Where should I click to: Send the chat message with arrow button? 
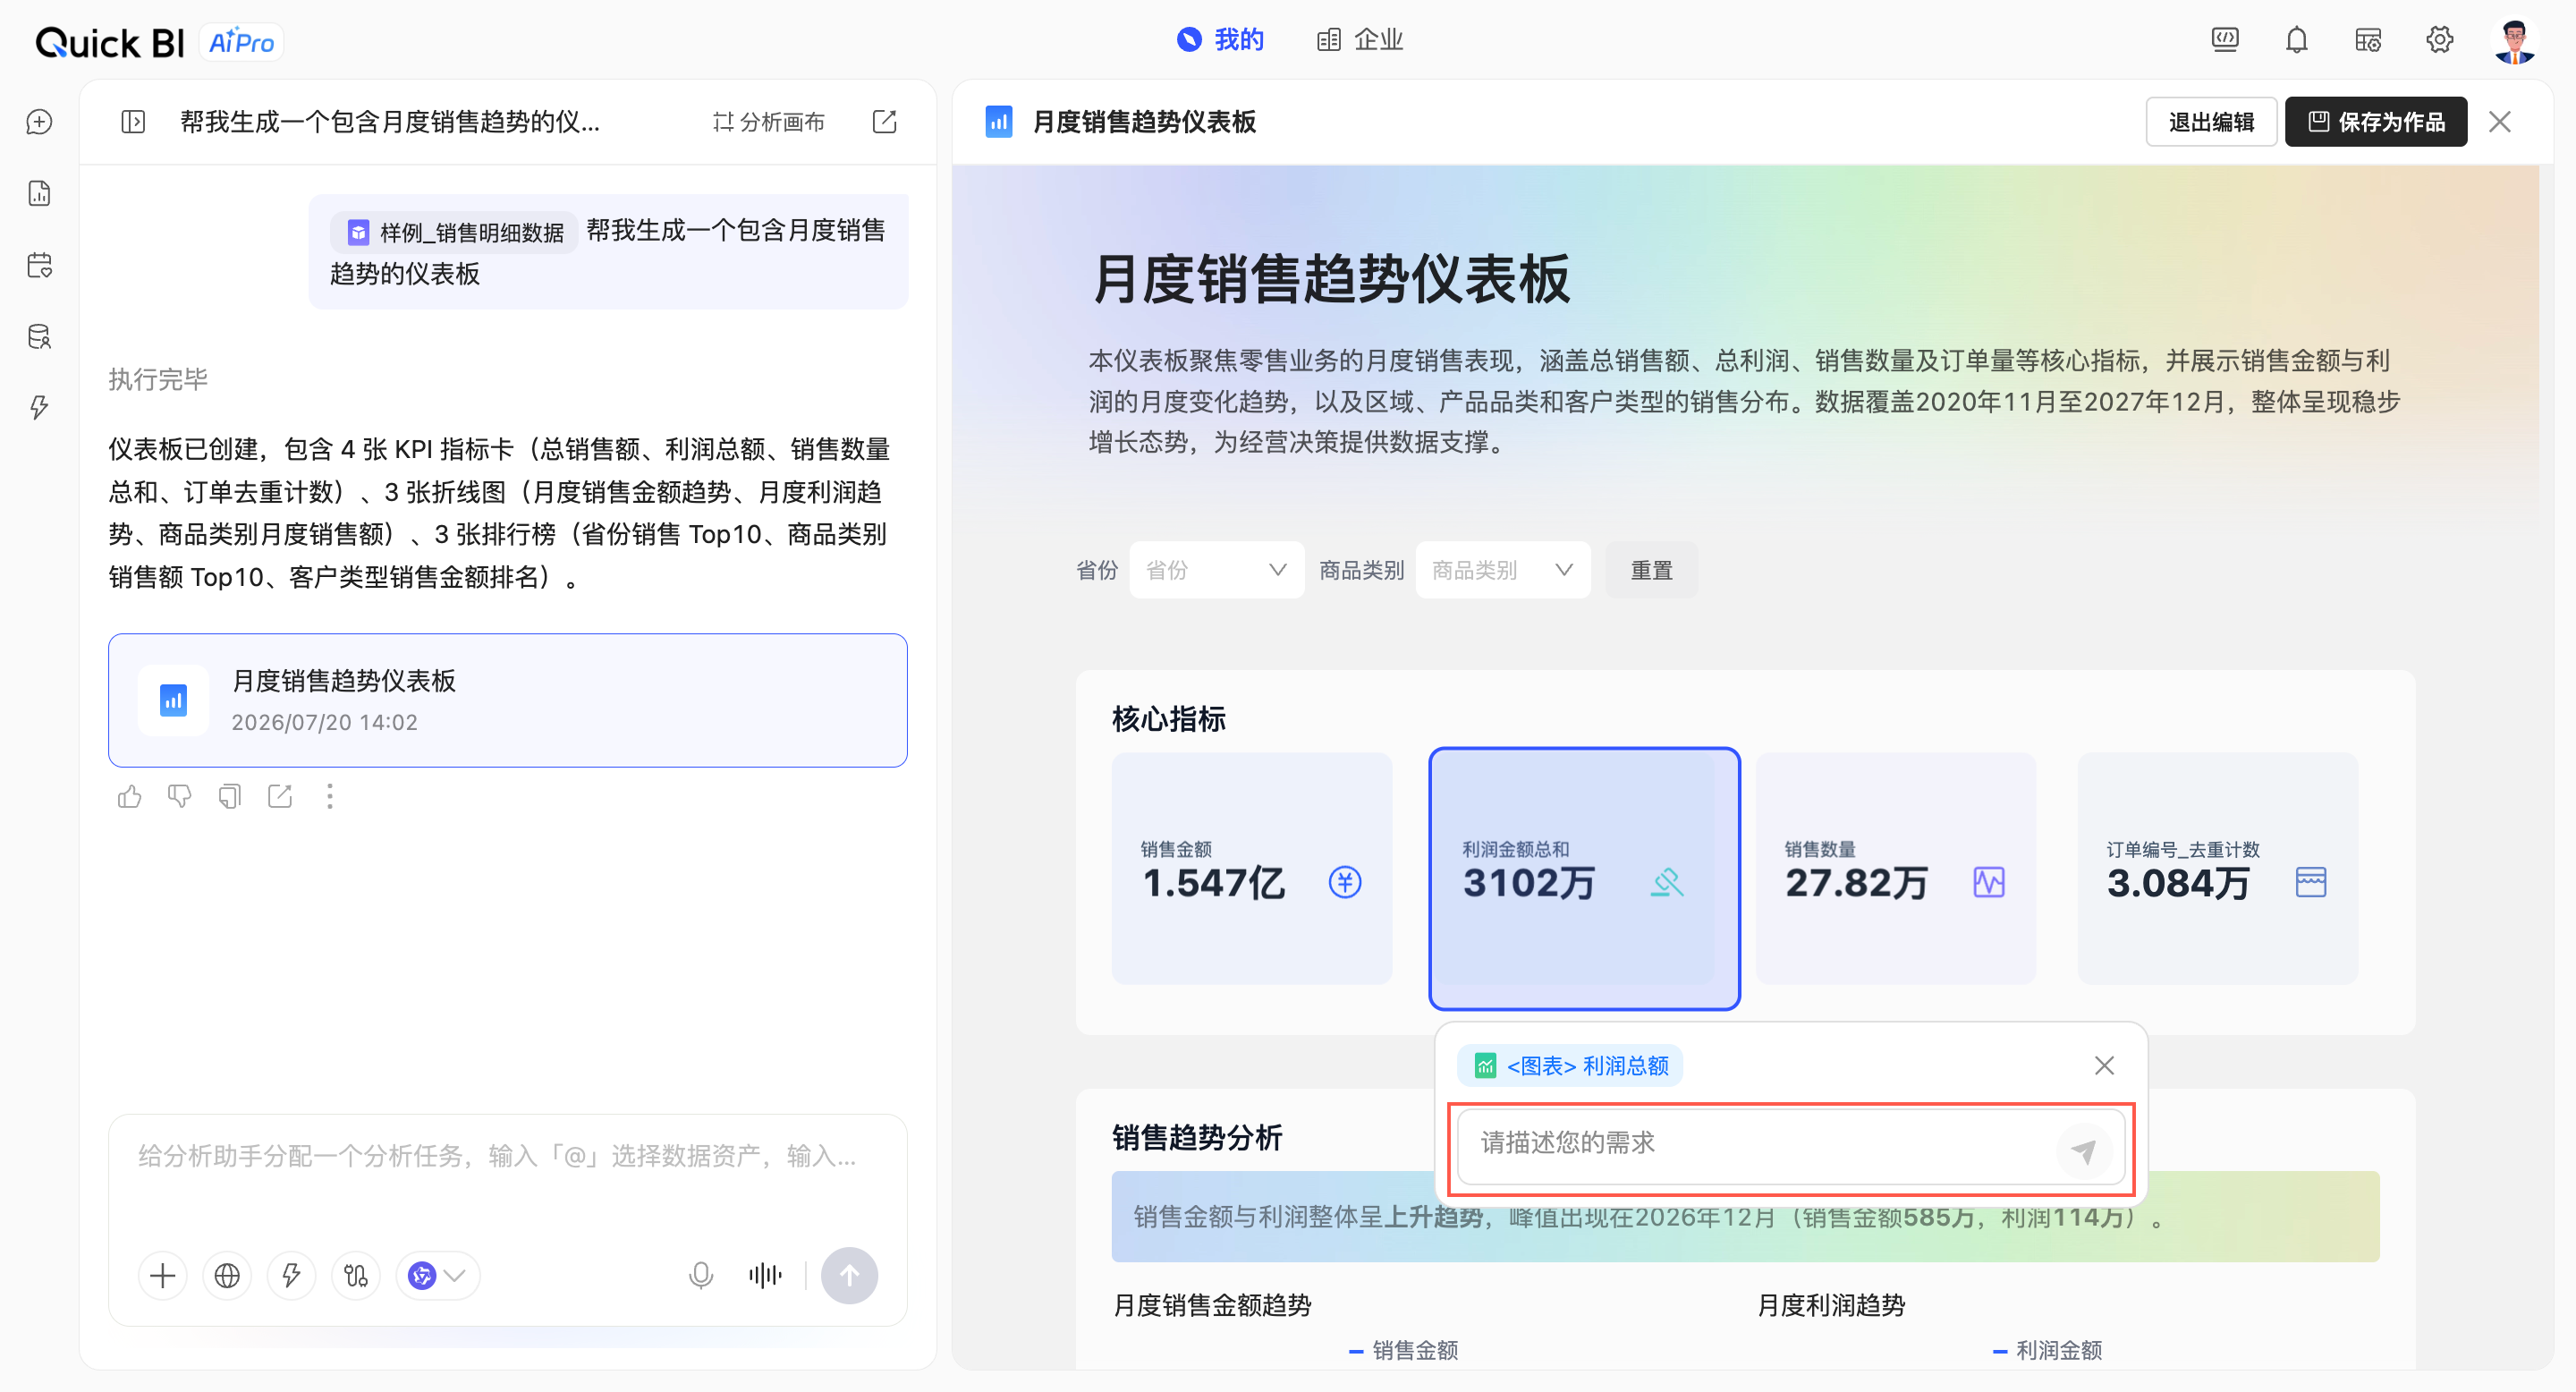pos(849,1275)
